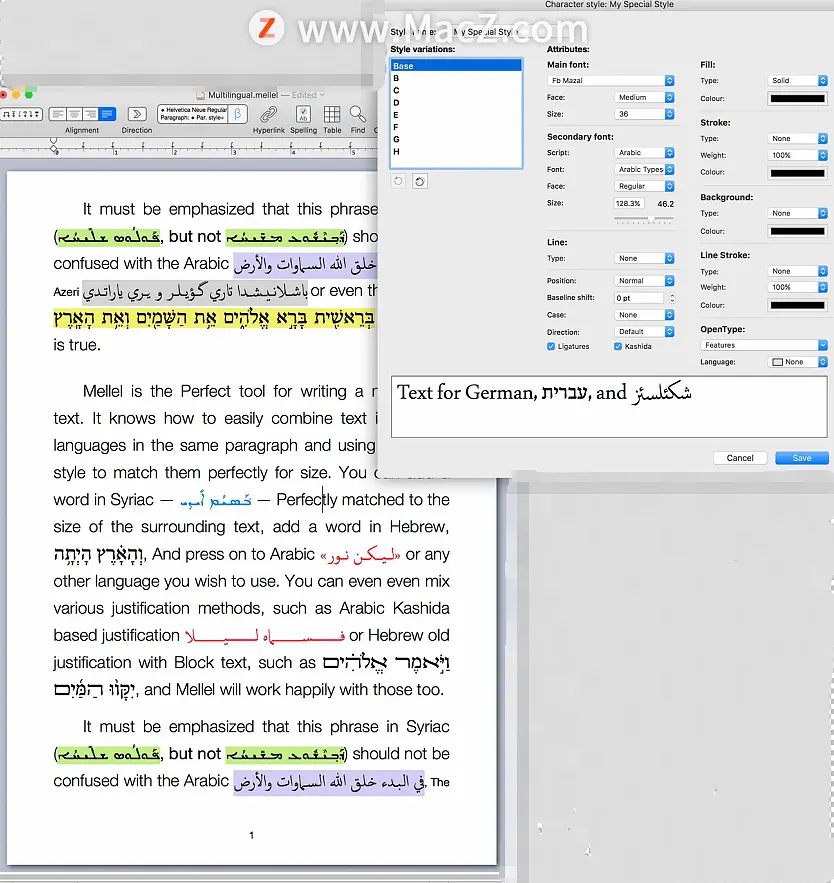Open the beta character style icon
Image resolution: width=834 pixels, height=883 pixels.
click(x=238, y=114)
